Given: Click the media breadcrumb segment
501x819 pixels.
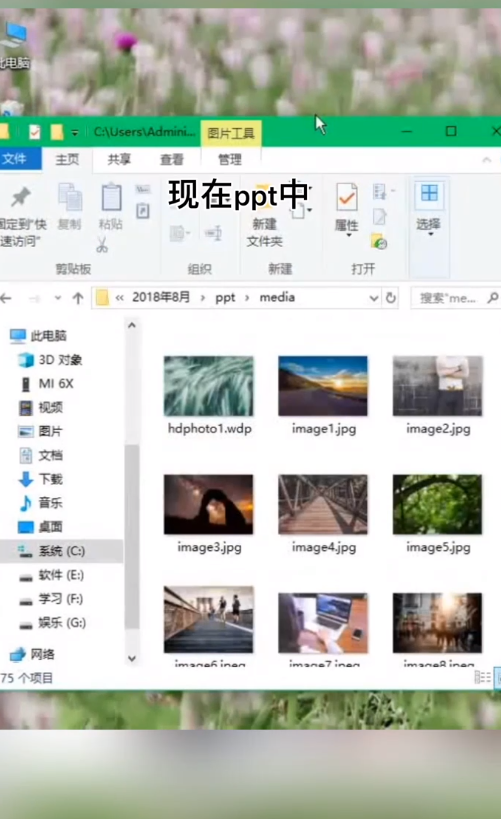Looking at the screenshot, I should click(277, 297).
